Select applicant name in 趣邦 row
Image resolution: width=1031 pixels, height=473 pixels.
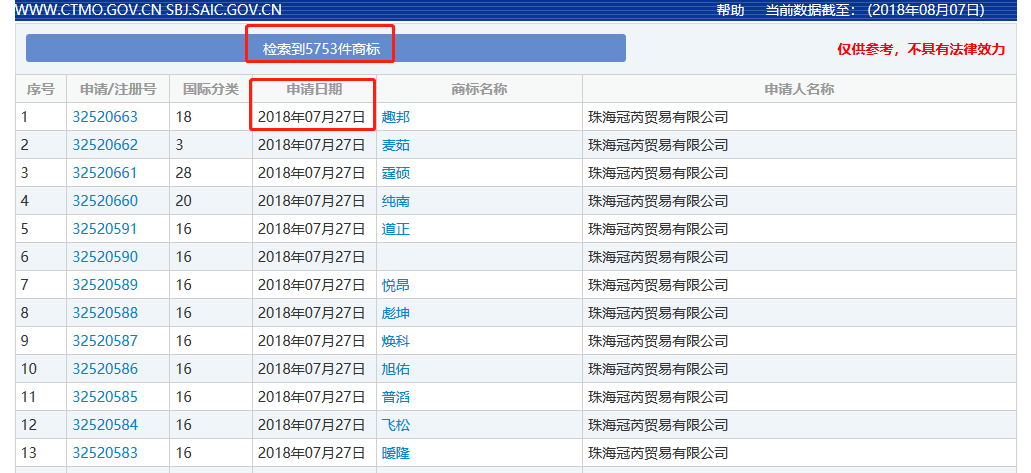click(658, 117)
